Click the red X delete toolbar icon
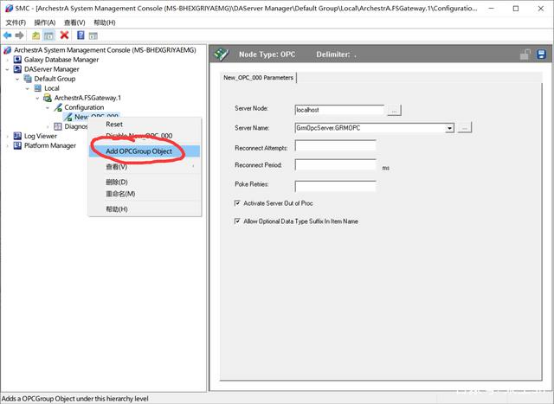Screen dimensions: 554x404 [64, 35]
